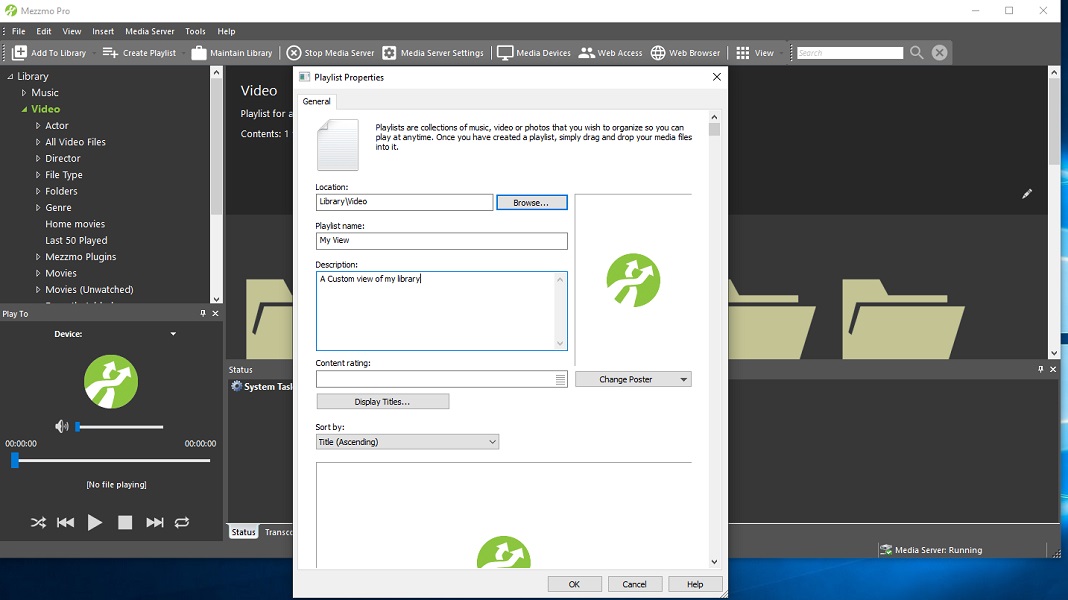Image resolution: width=1068 pixels, height=600 pixels.
Task: Click the dialog's vertical scrollbar down arrow
Action: (714, 562)
